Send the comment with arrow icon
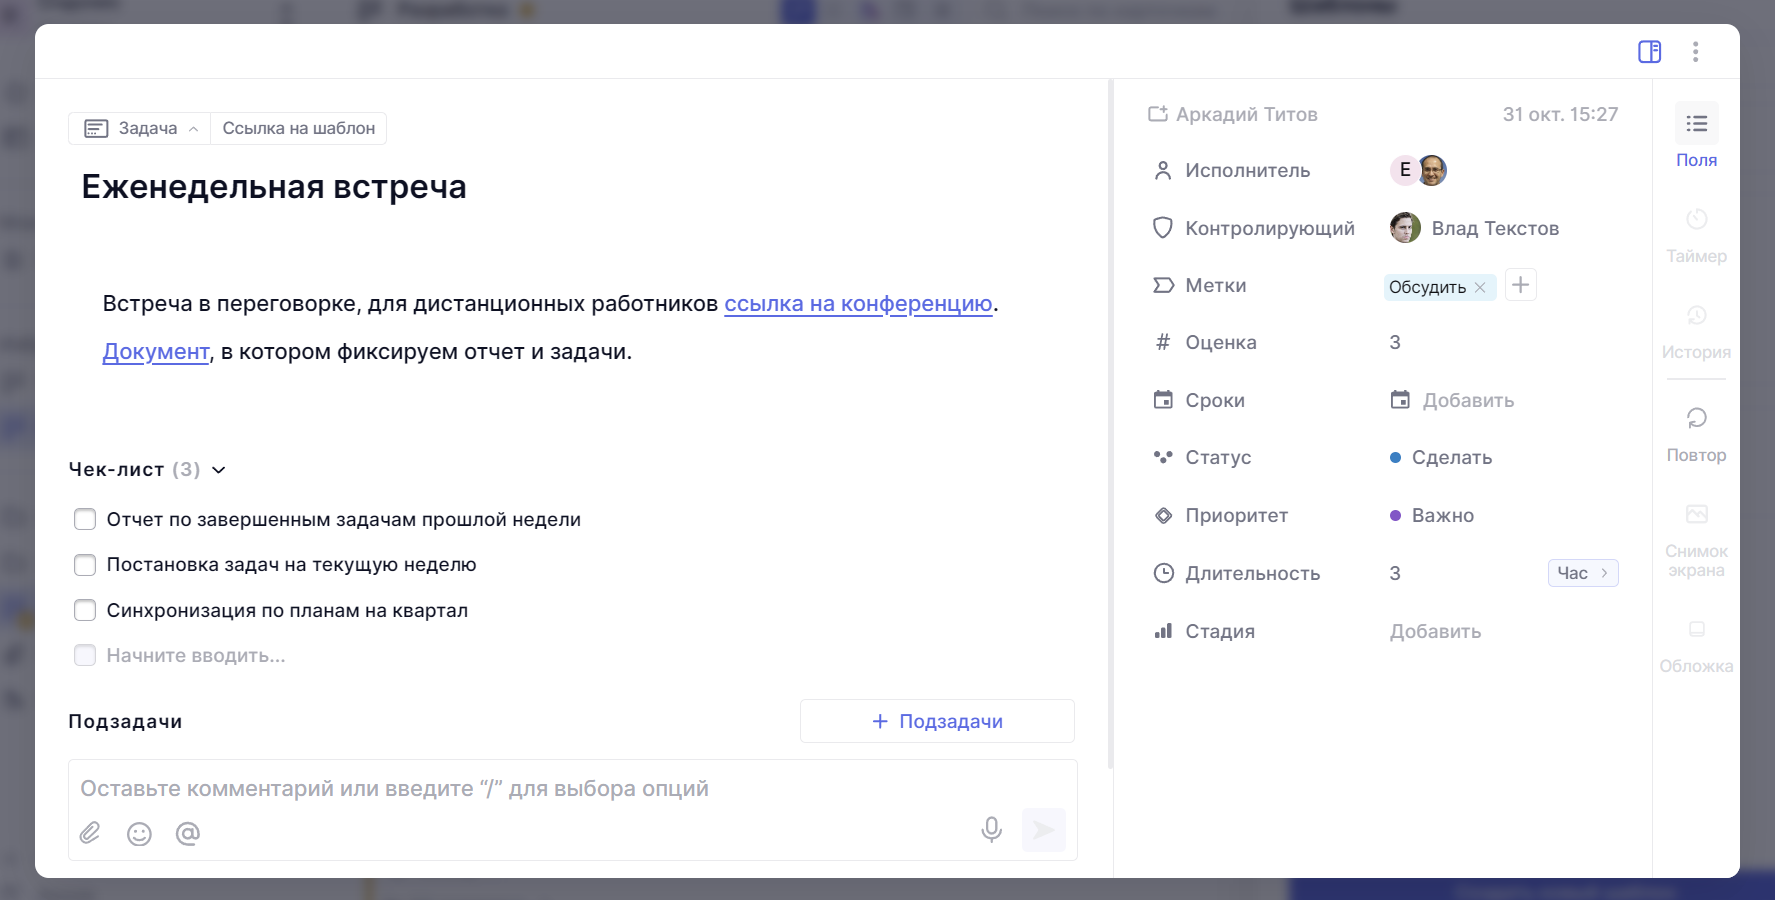The image size is (1775, 900). (1043, 830)
